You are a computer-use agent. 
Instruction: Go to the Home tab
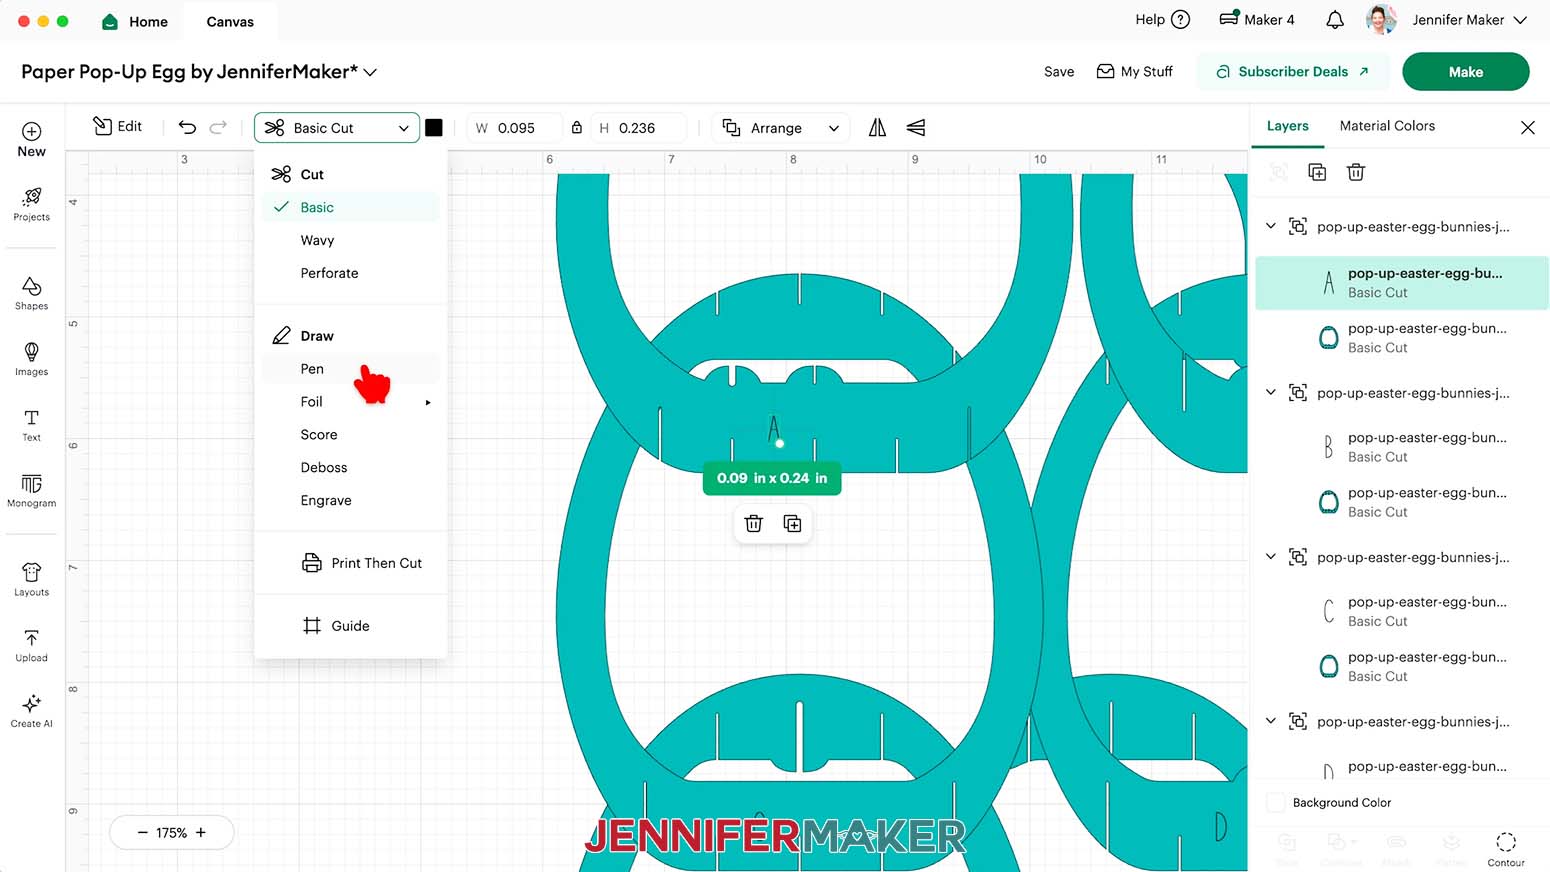pyautogui.click(x=136, y=21)
